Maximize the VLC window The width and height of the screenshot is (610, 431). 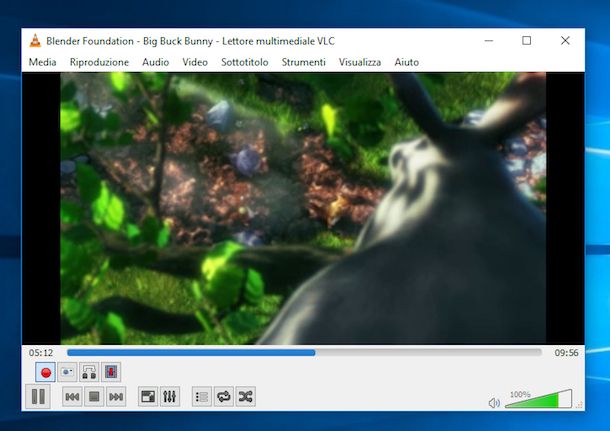click(x=526, y=40)
